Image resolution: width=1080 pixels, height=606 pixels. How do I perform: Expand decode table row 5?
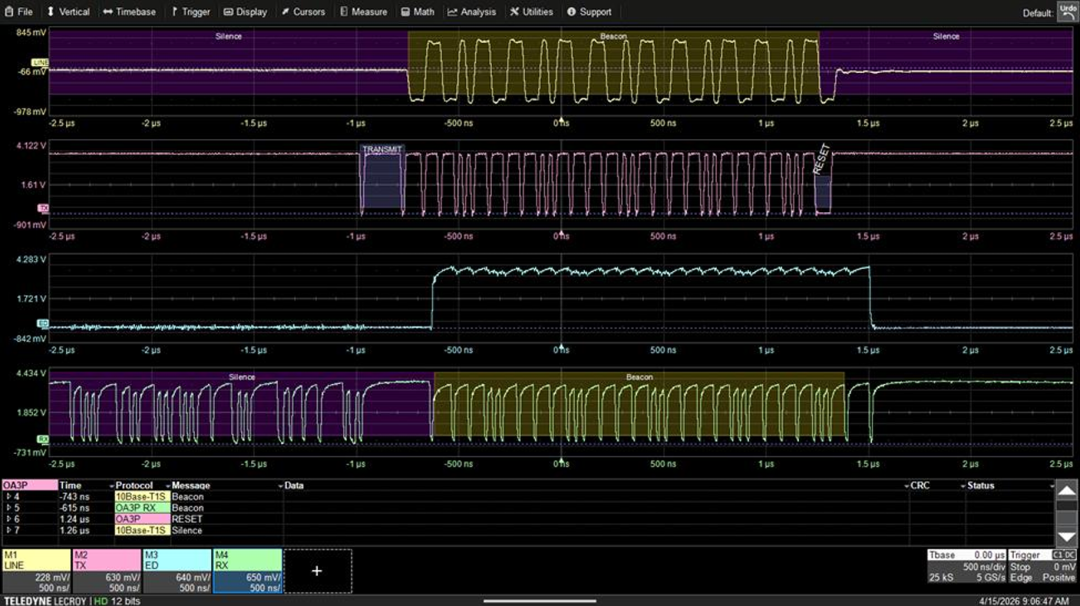tap(8, 508)
